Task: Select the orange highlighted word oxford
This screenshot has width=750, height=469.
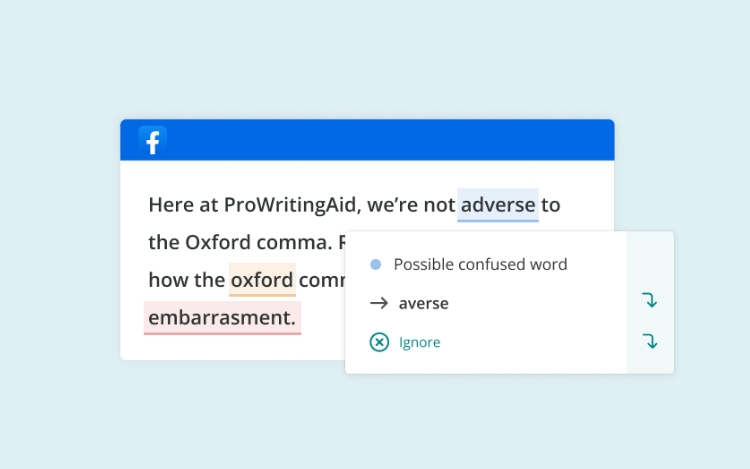Action: pos(262,280)
